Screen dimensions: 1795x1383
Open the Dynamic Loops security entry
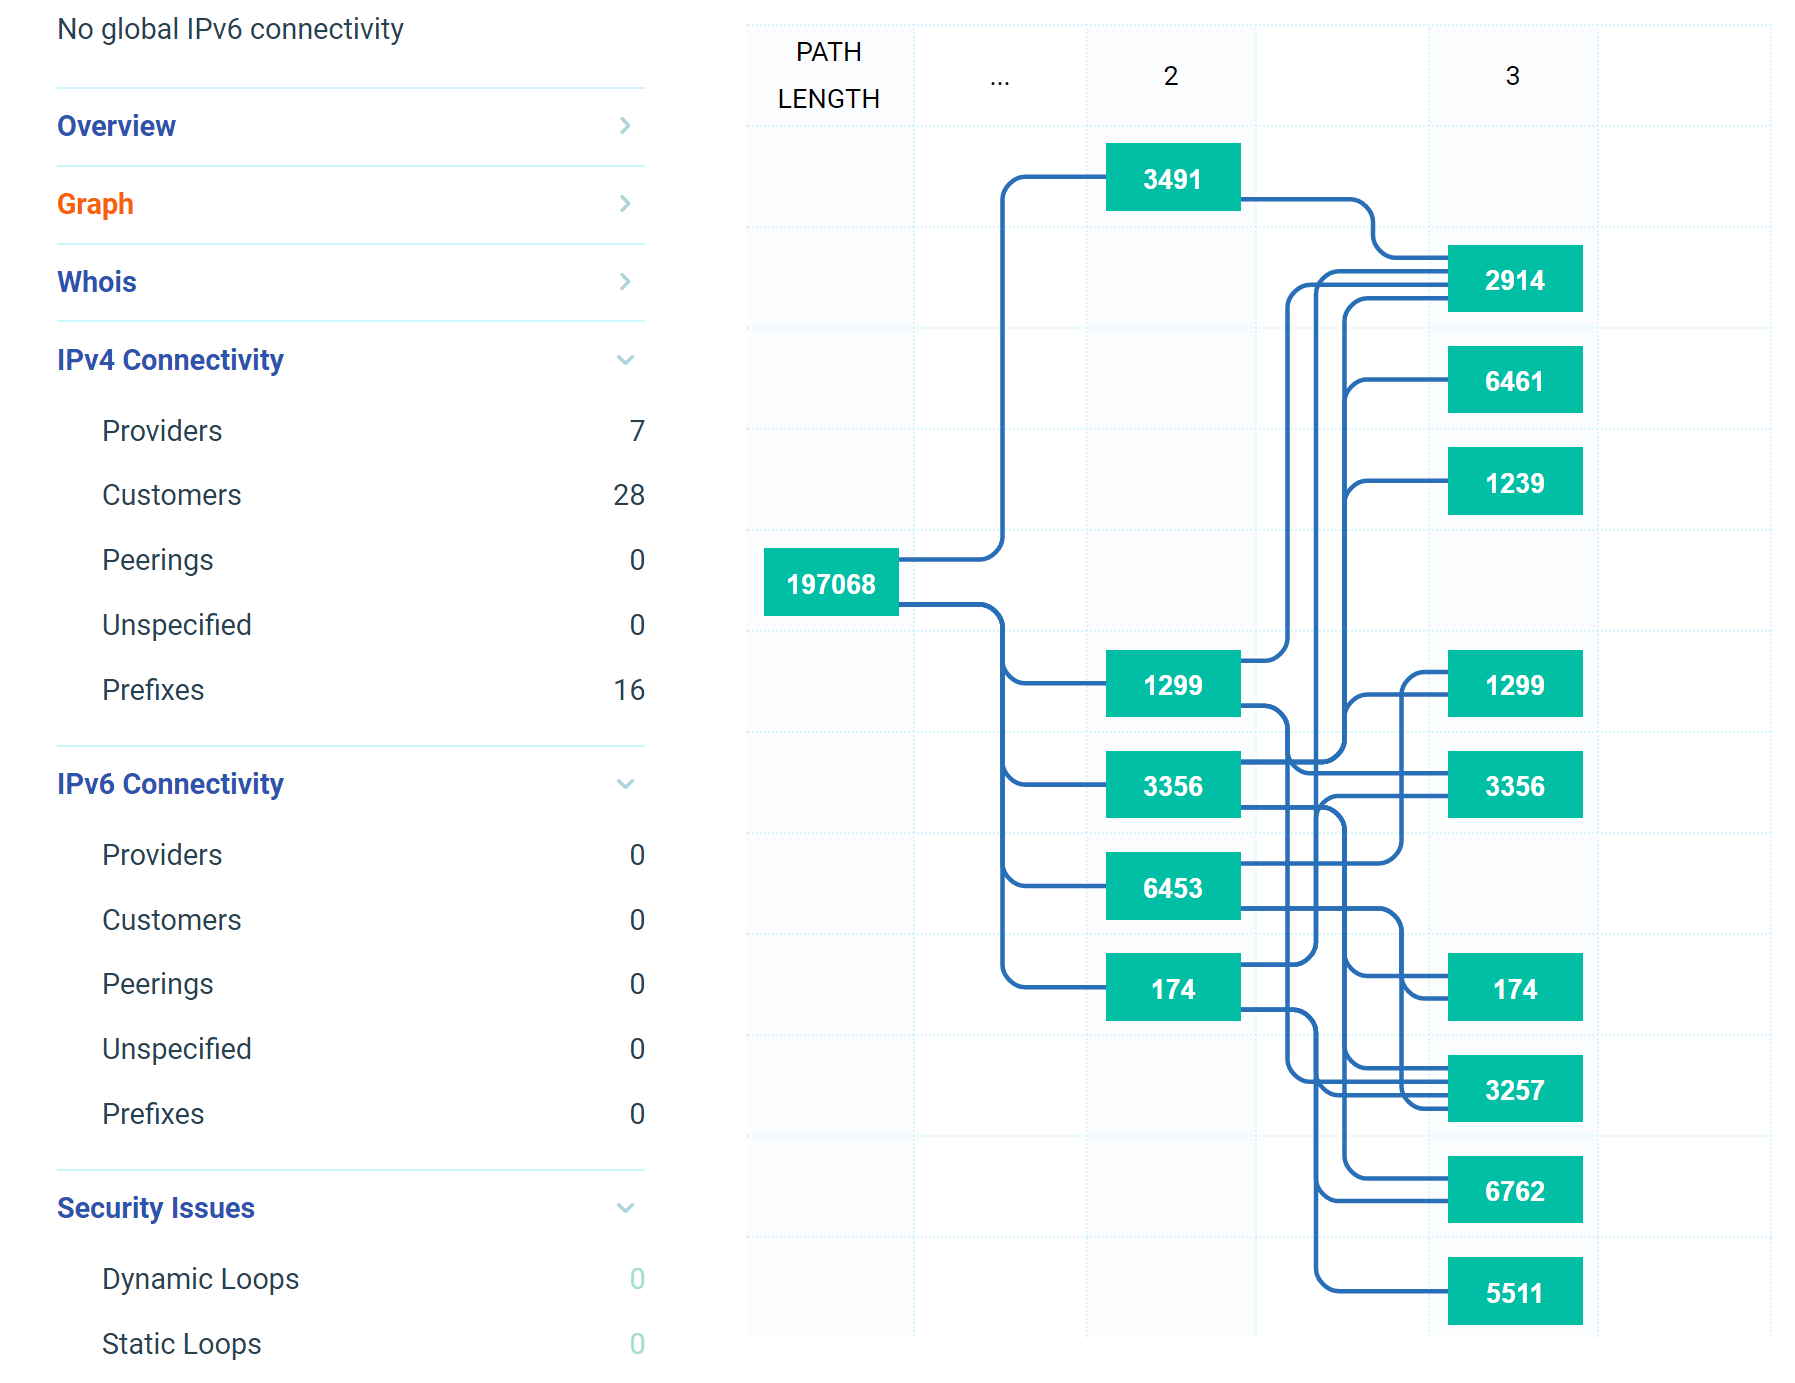200,1279
